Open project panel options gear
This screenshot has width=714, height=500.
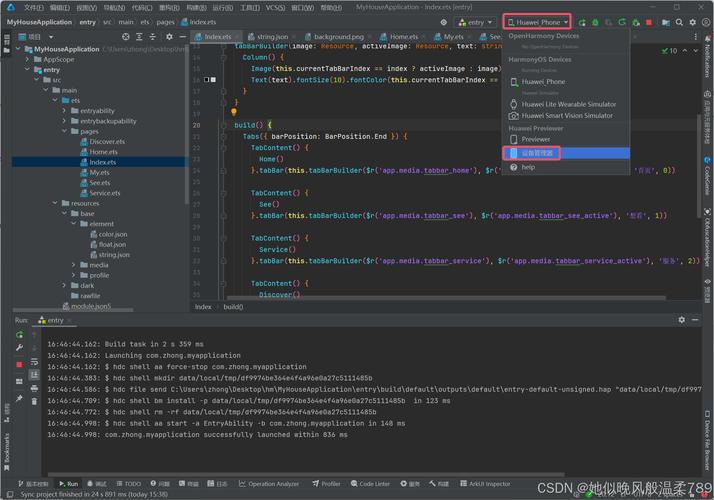point(169,36)
